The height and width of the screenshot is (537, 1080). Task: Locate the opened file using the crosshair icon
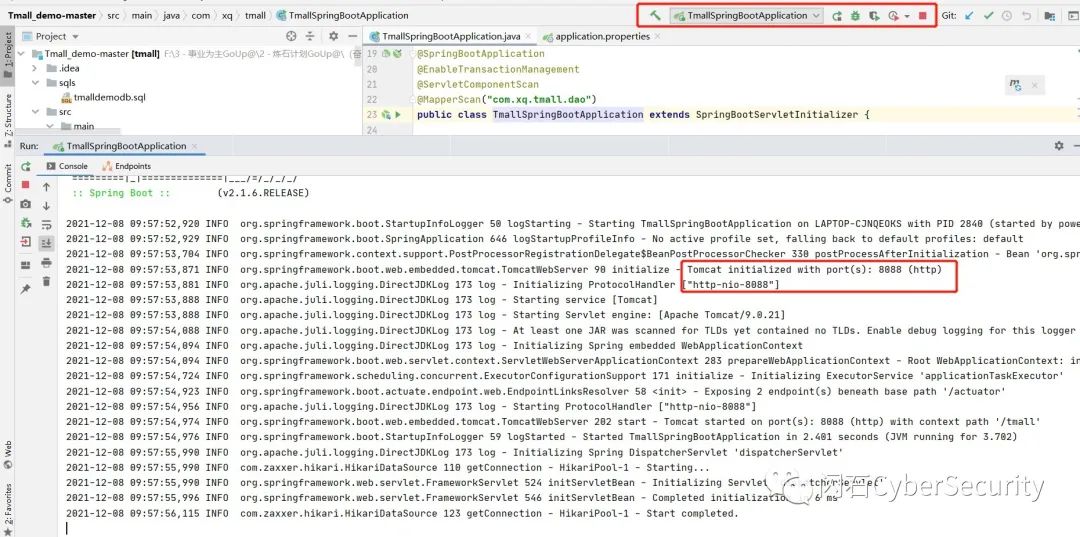(x=291, y=36)
